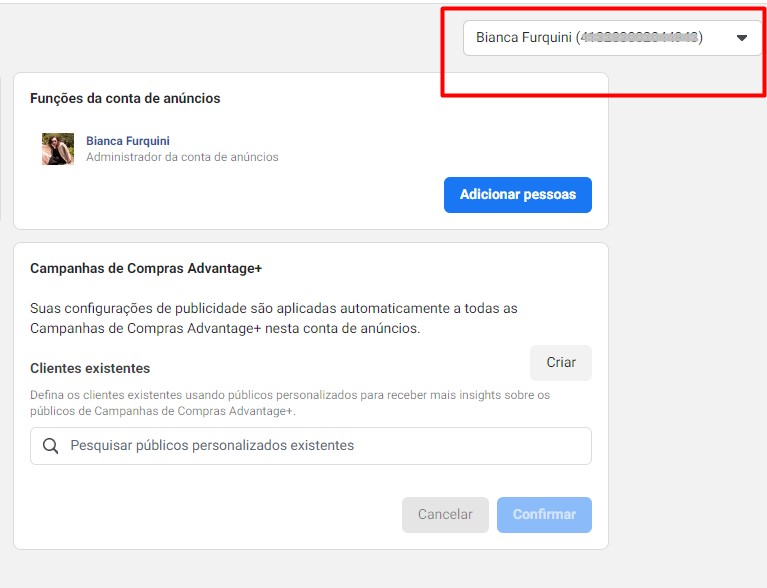The width and height of the screenshot is (767, 588).
Task: Open the Bianca Furquini name link
Action: [x=128, y=141]
